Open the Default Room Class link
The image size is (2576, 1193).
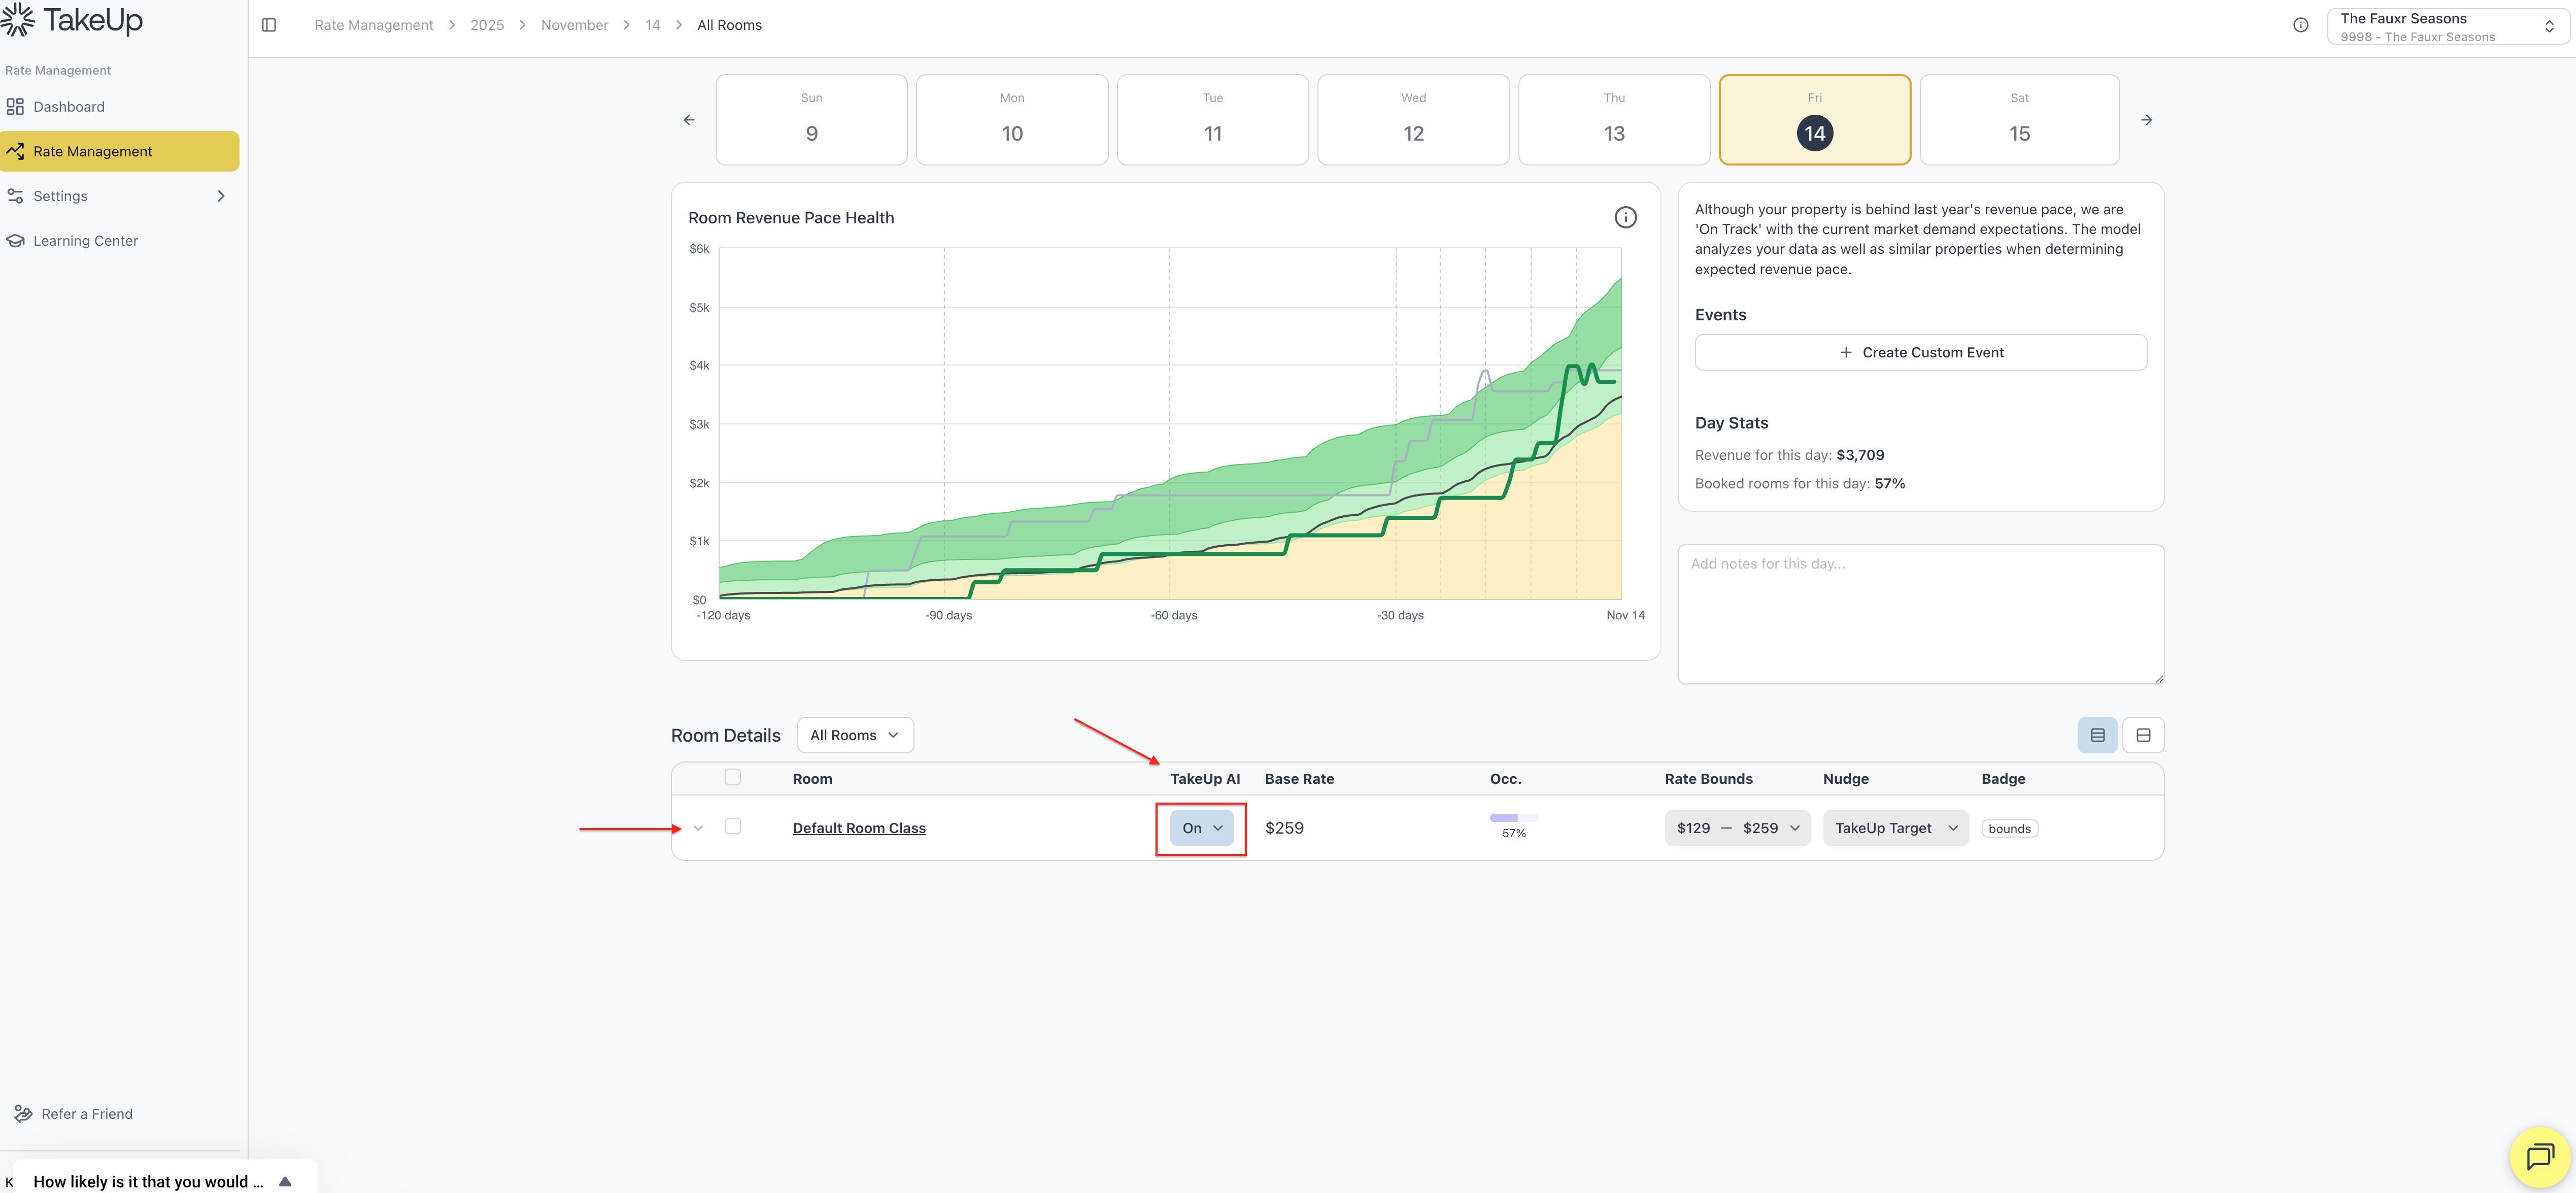(x=858, y=828)
